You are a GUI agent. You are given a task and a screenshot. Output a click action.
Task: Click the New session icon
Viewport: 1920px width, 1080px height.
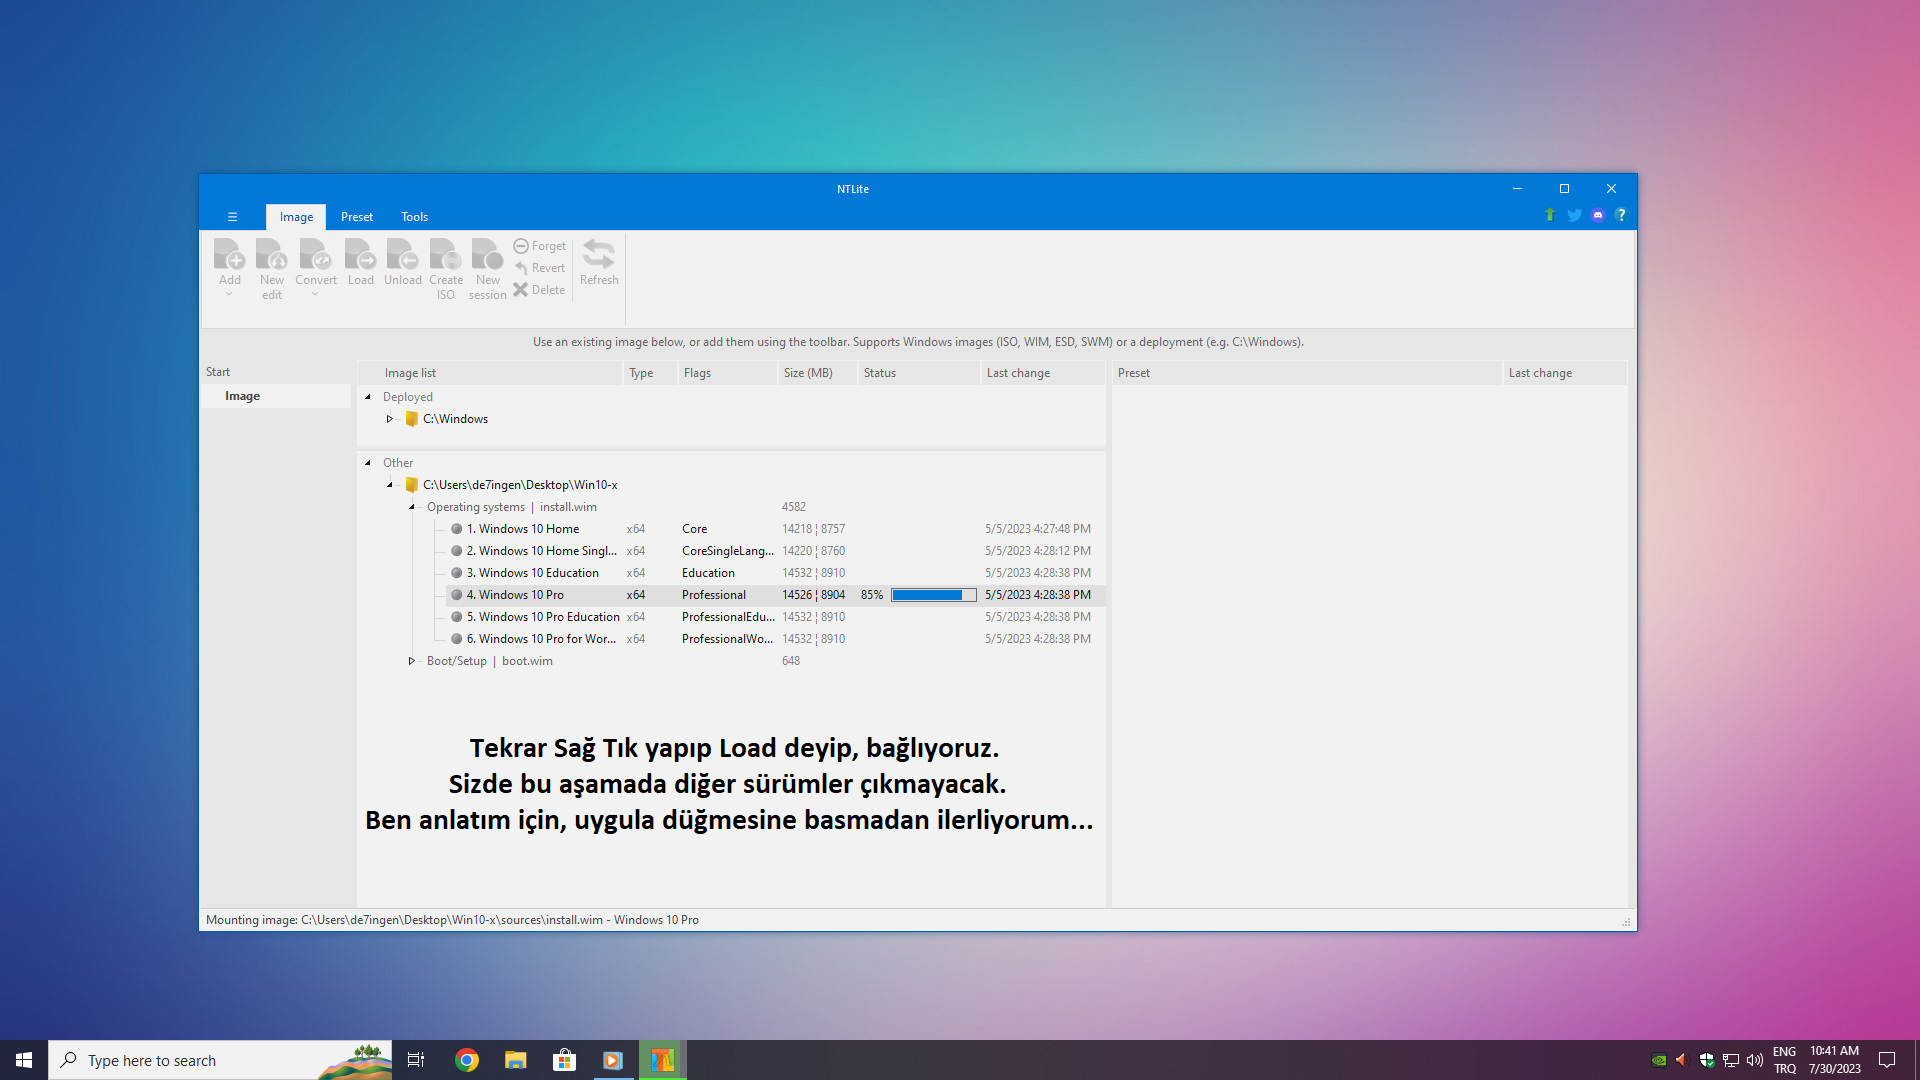487,256
